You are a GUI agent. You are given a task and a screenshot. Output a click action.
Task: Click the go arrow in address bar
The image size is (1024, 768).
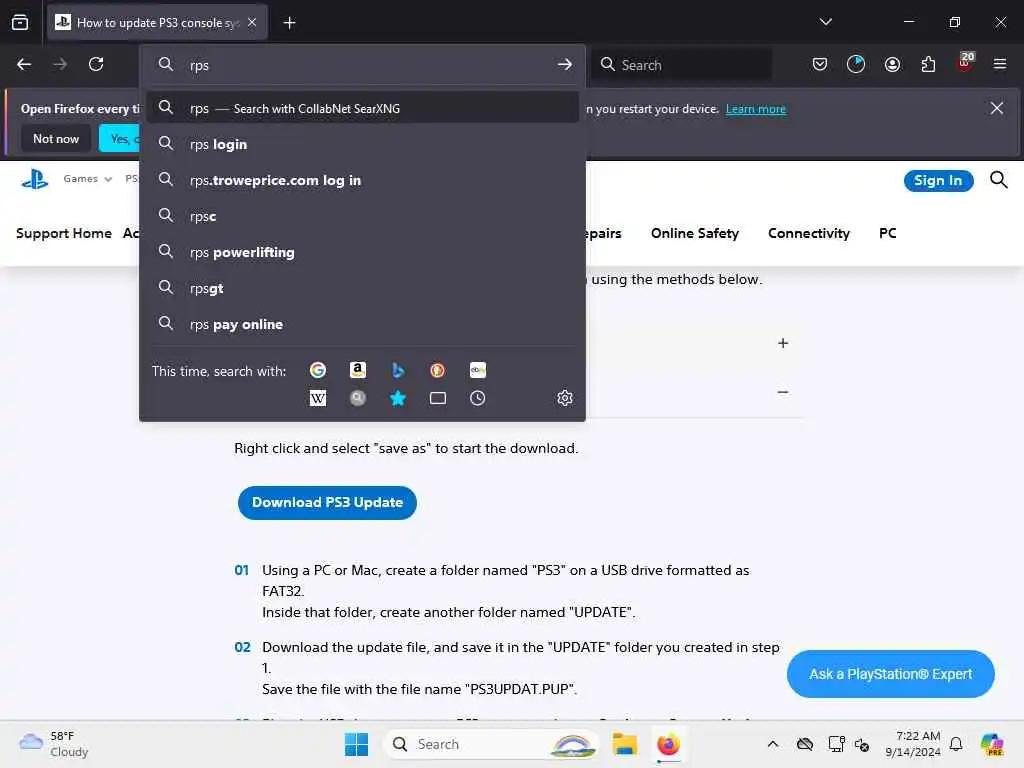pyautogui.click(x=565, y=64)
